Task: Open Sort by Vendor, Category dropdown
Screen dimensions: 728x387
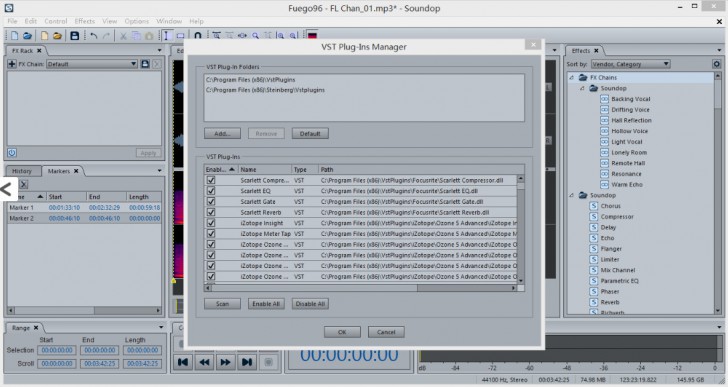Action: point(630,64)
